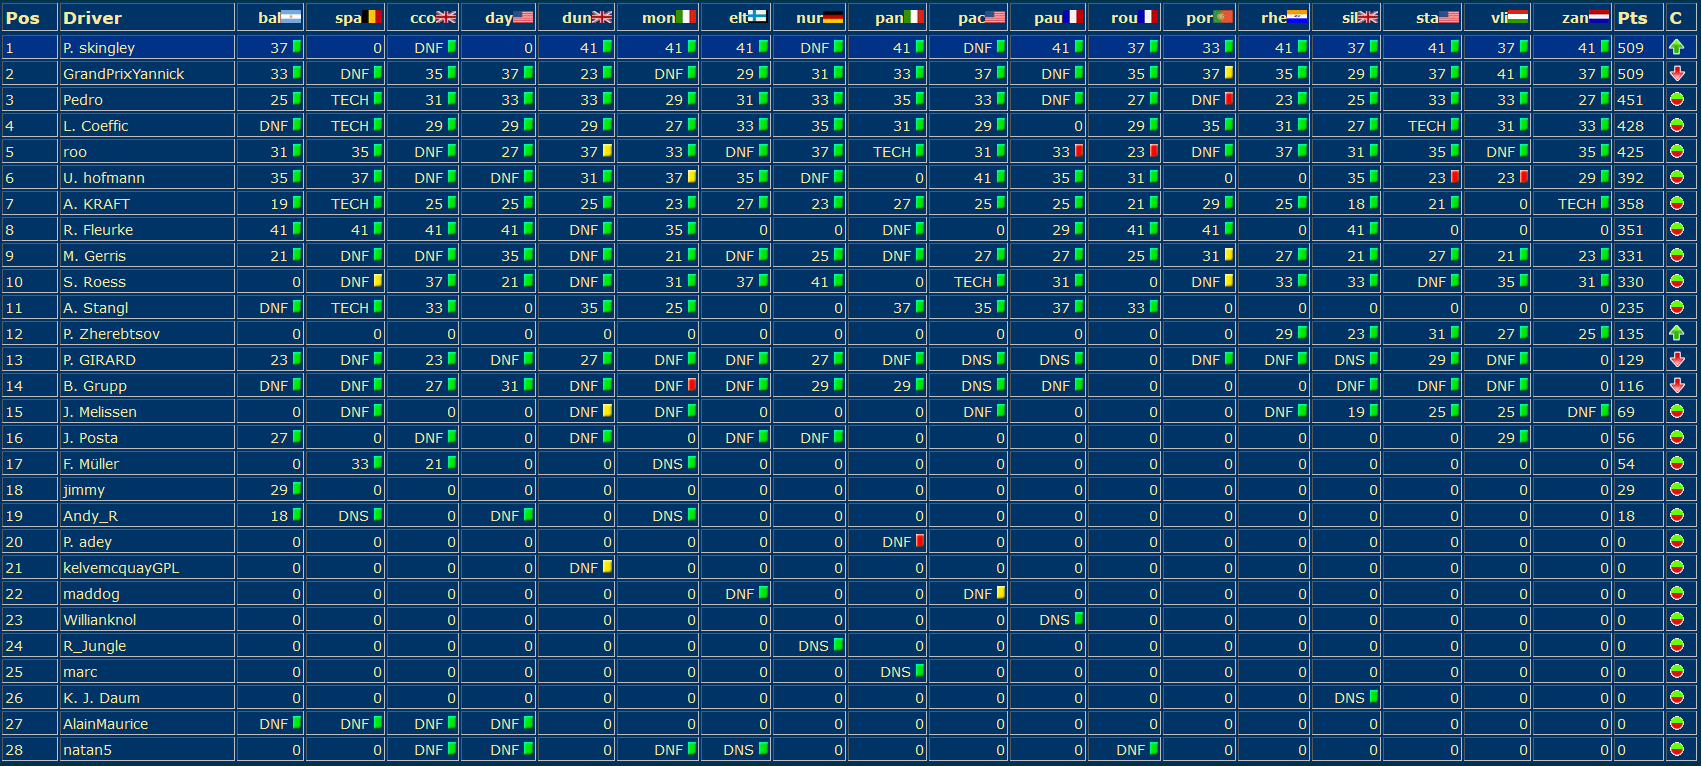Click the Hungarian flag next to vli
This screenshot has width=1701, height=766.
tap(1517, 17)
